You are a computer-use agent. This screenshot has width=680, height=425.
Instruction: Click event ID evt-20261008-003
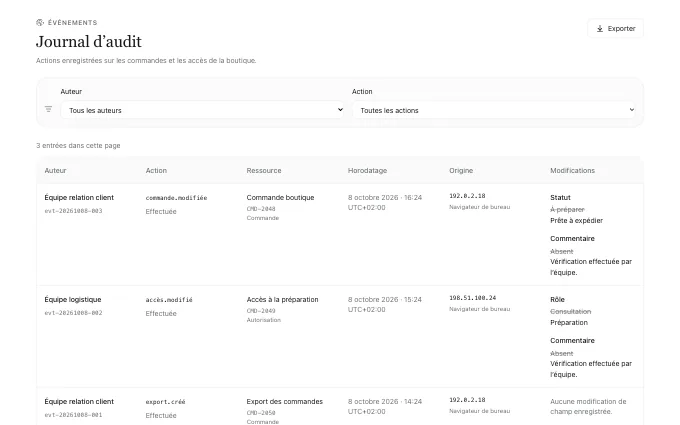tap(73, 211)
